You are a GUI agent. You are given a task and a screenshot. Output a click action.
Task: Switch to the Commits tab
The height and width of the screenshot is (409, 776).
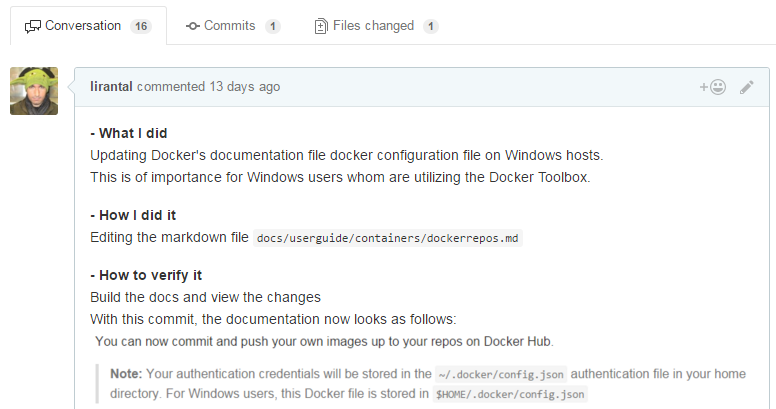click(229, 26)
